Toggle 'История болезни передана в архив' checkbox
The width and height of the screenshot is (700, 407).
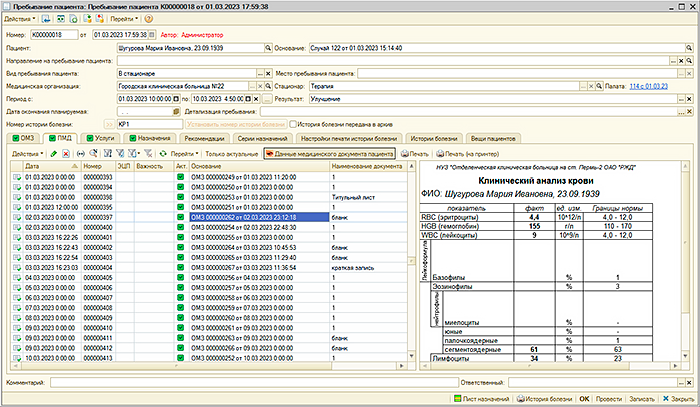click(x=292, y=124)
